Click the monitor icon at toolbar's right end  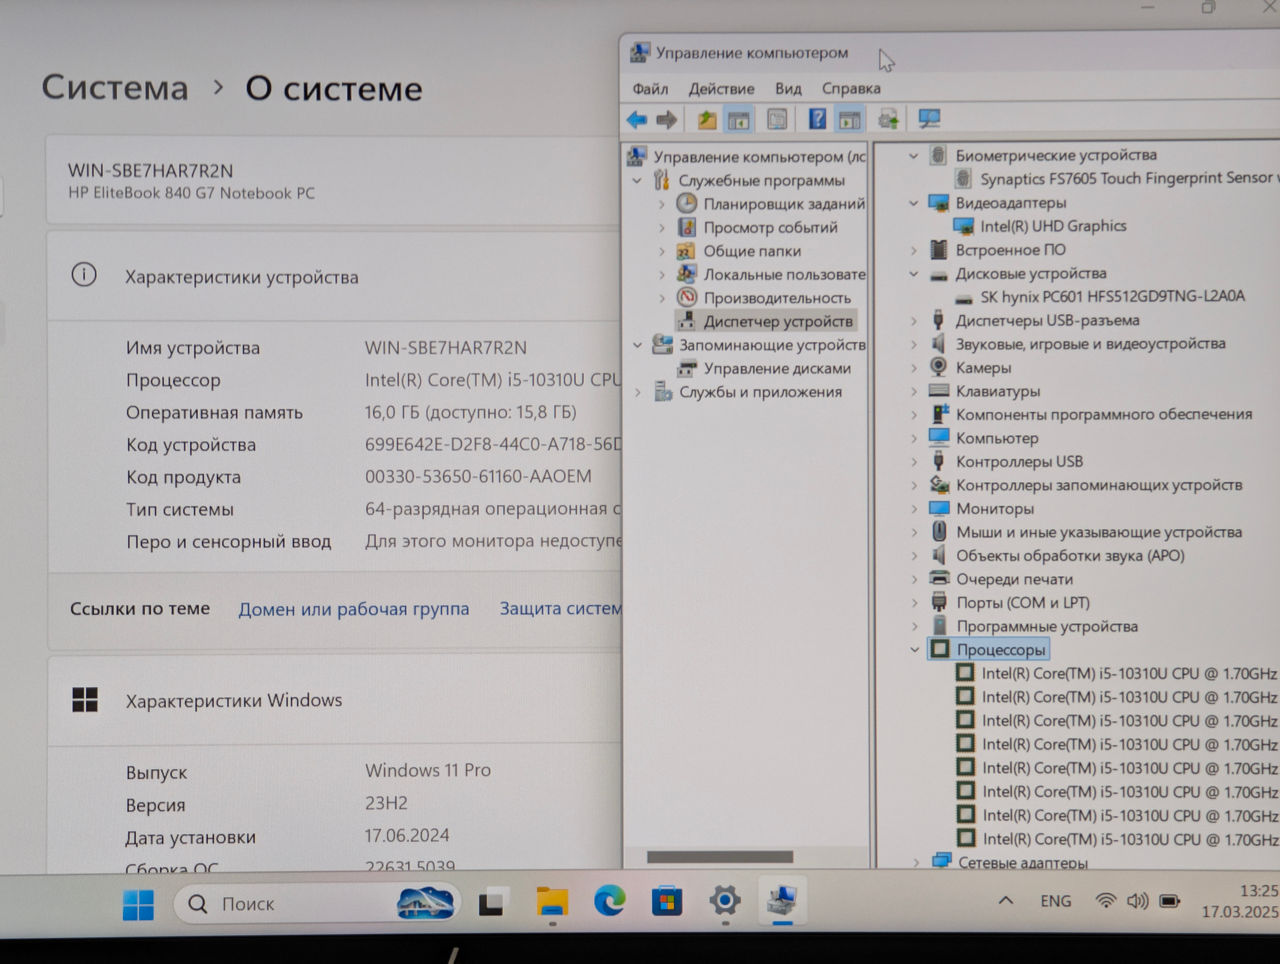tap(929, 119)
